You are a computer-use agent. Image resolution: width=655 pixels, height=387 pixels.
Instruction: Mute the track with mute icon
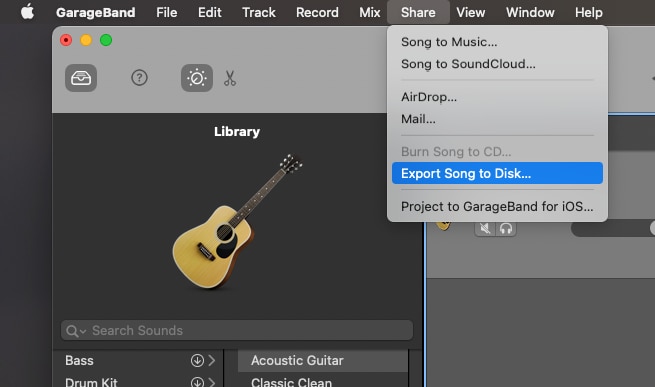point(485,229)
